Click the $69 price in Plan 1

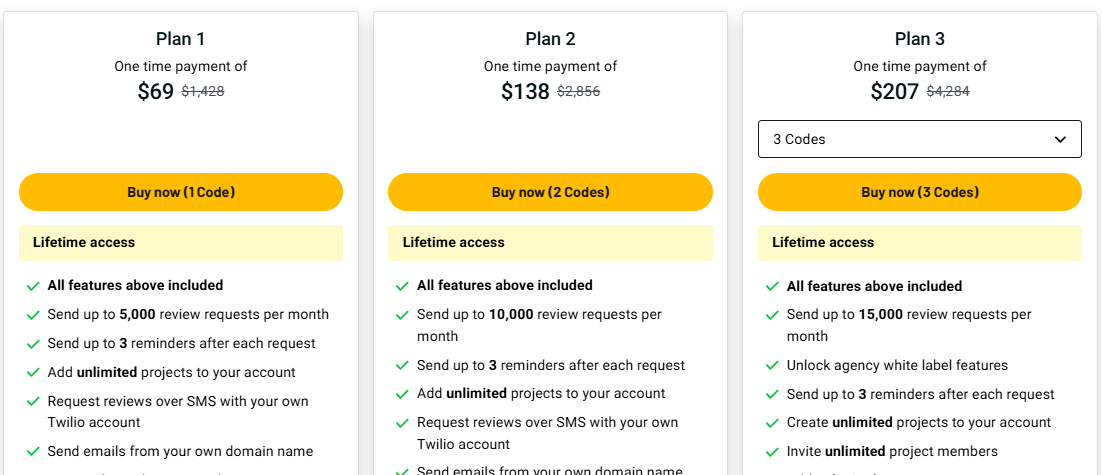(156, 92)
